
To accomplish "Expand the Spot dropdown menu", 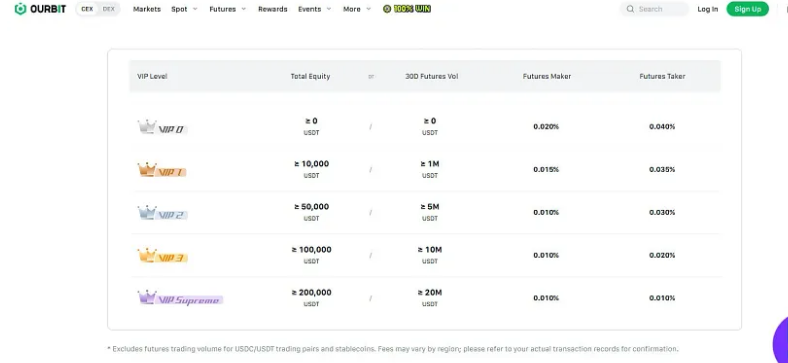I will 184,9.
